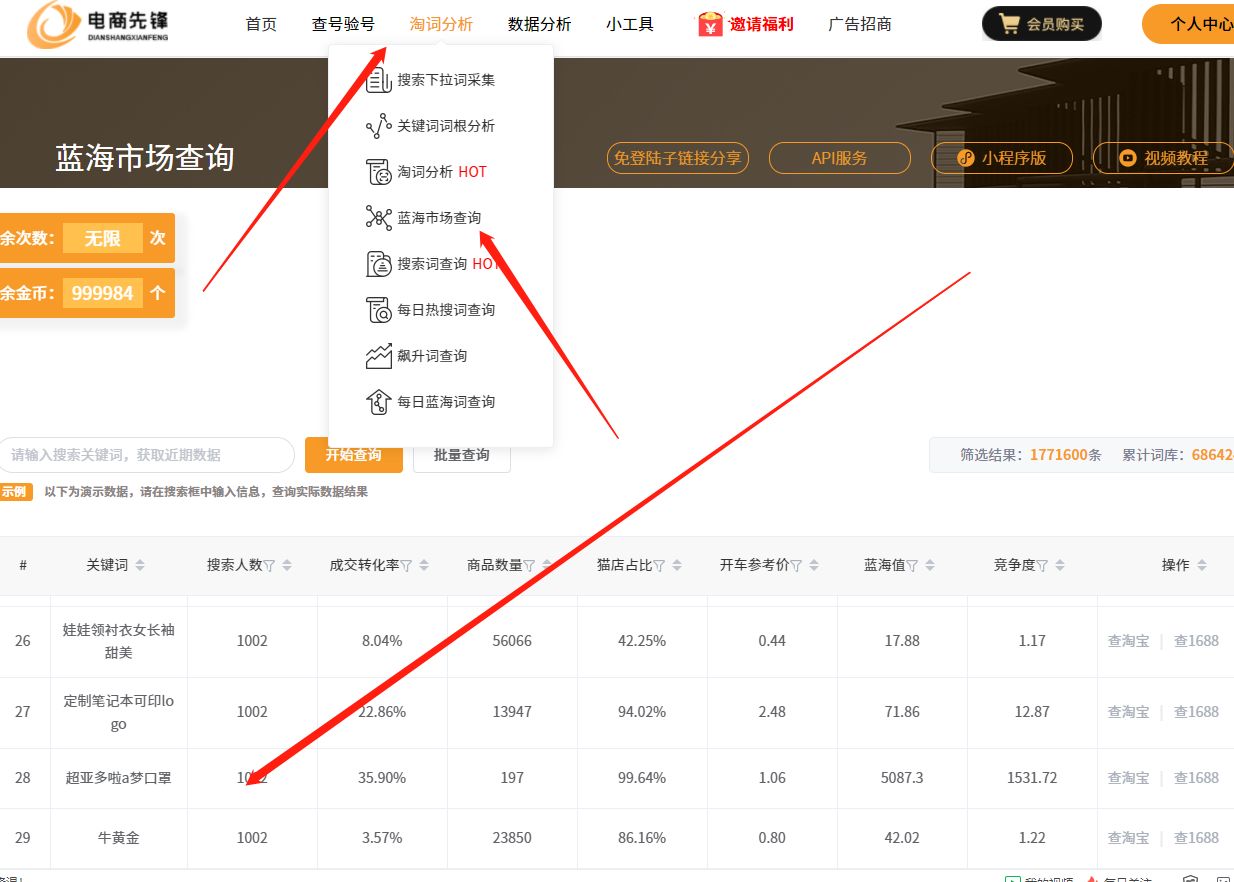This screenshot has height=882, width=1234.
Task: Click 蓝海市场查询 menu icon
Action: (x=378, y=218)
